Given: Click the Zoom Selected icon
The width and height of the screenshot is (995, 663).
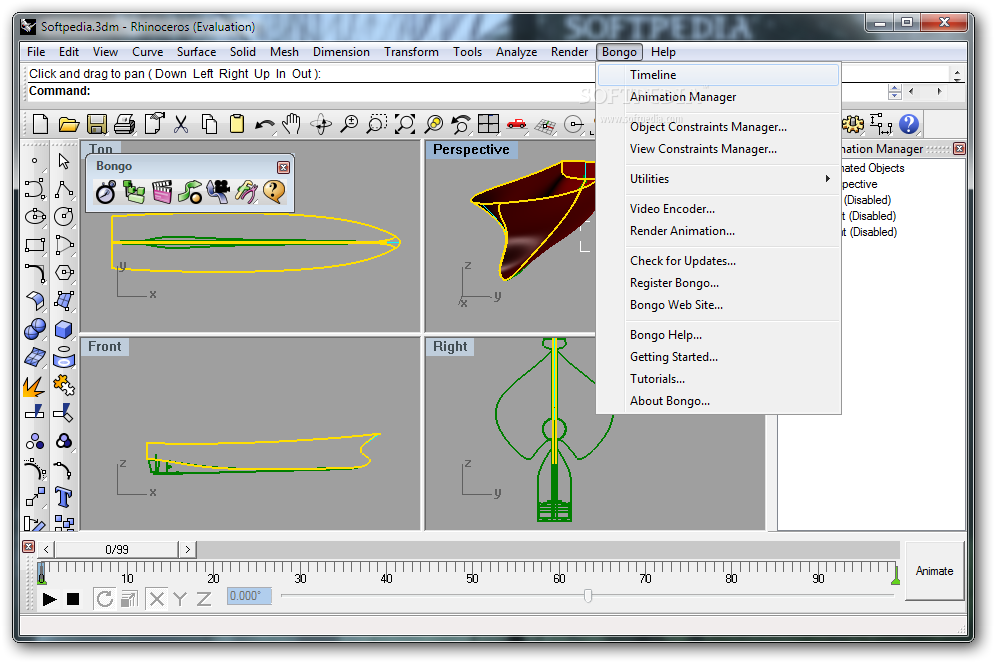Looking at the screenshot, I should (433, 124).
